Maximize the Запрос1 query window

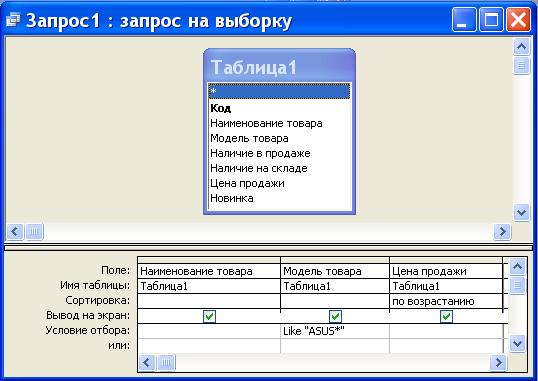[491, 20]
